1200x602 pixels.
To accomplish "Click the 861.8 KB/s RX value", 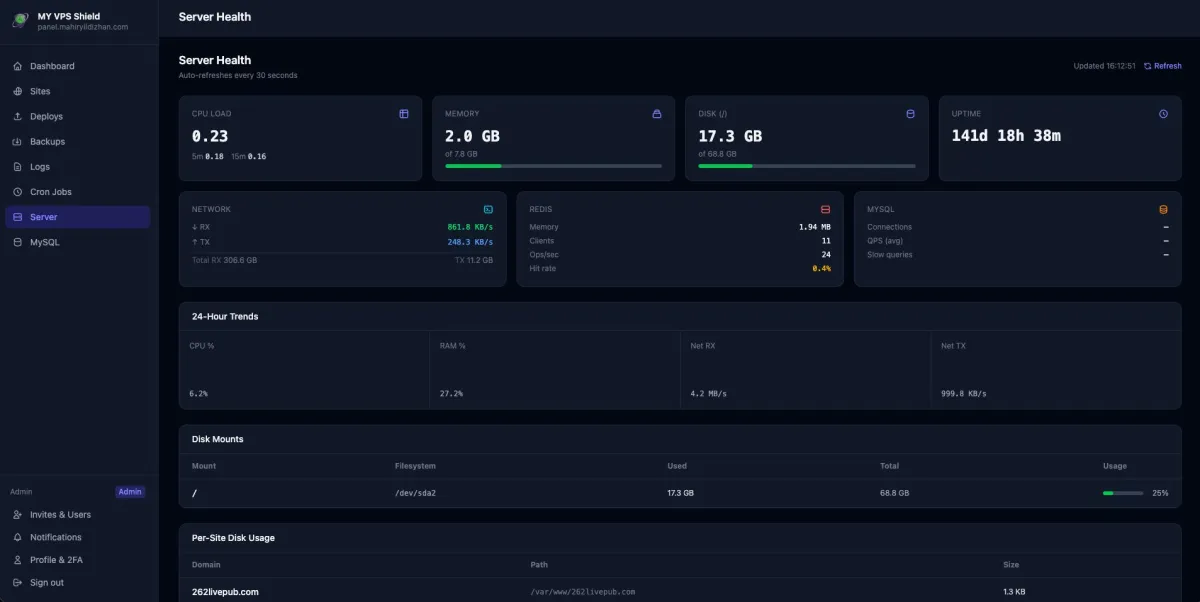I will point(470,227).
